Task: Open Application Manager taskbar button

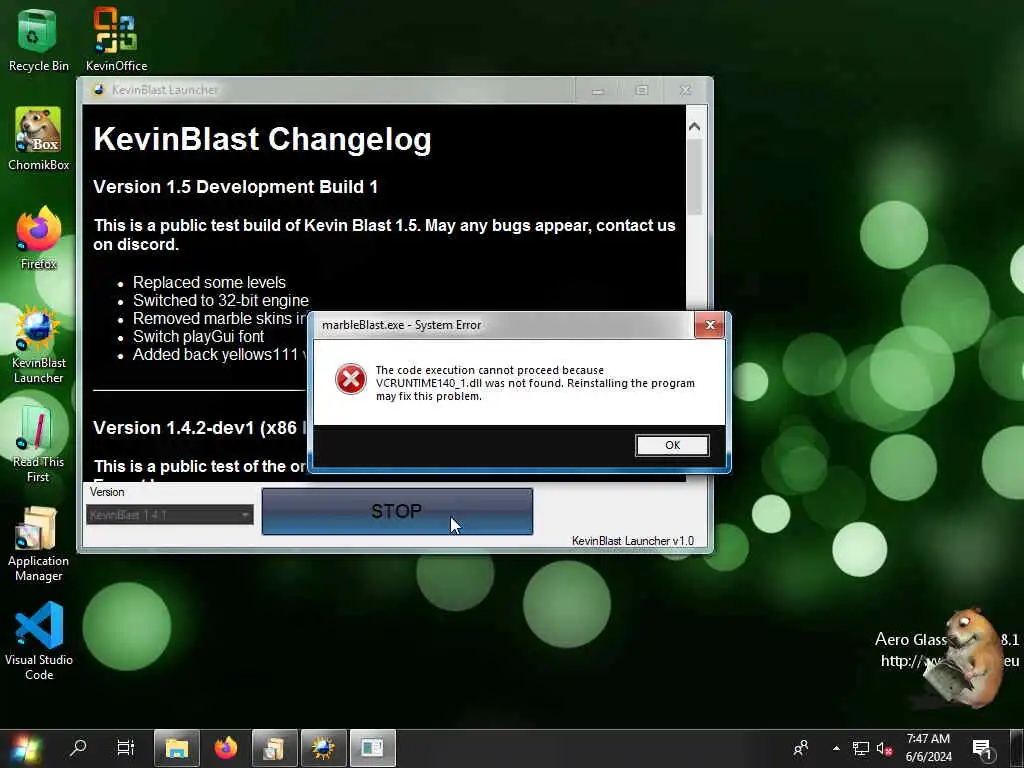Action: [x=274, y=748]
